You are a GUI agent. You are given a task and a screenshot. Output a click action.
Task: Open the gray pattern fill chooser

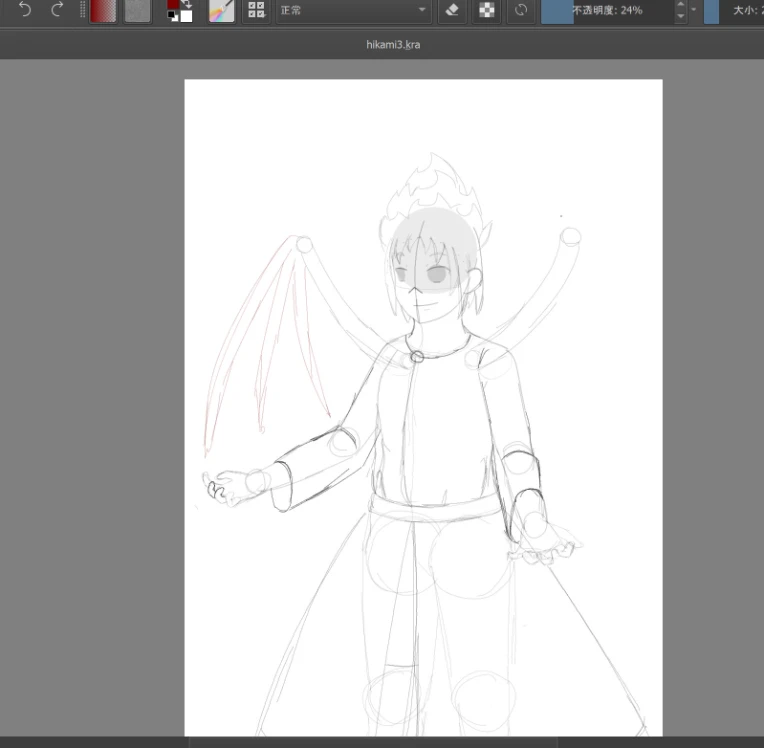tap(137, 11)
